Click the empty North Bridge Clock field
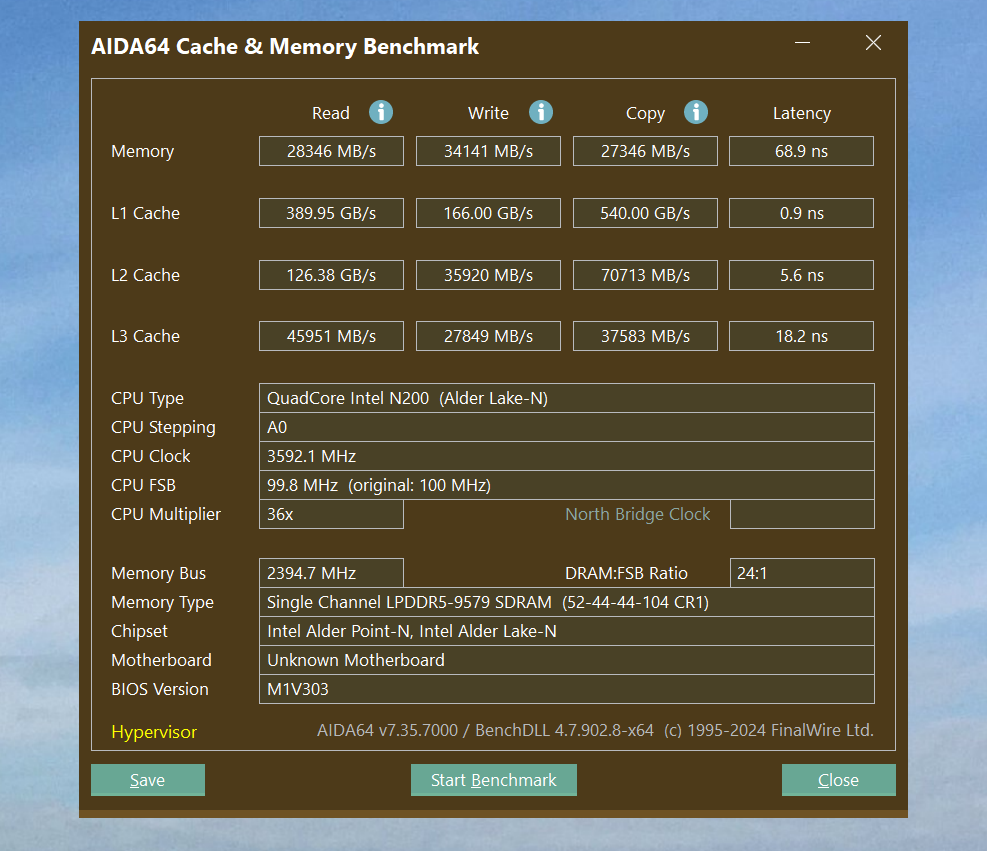Screen dimensions: 987x851 tap(802, 514)
